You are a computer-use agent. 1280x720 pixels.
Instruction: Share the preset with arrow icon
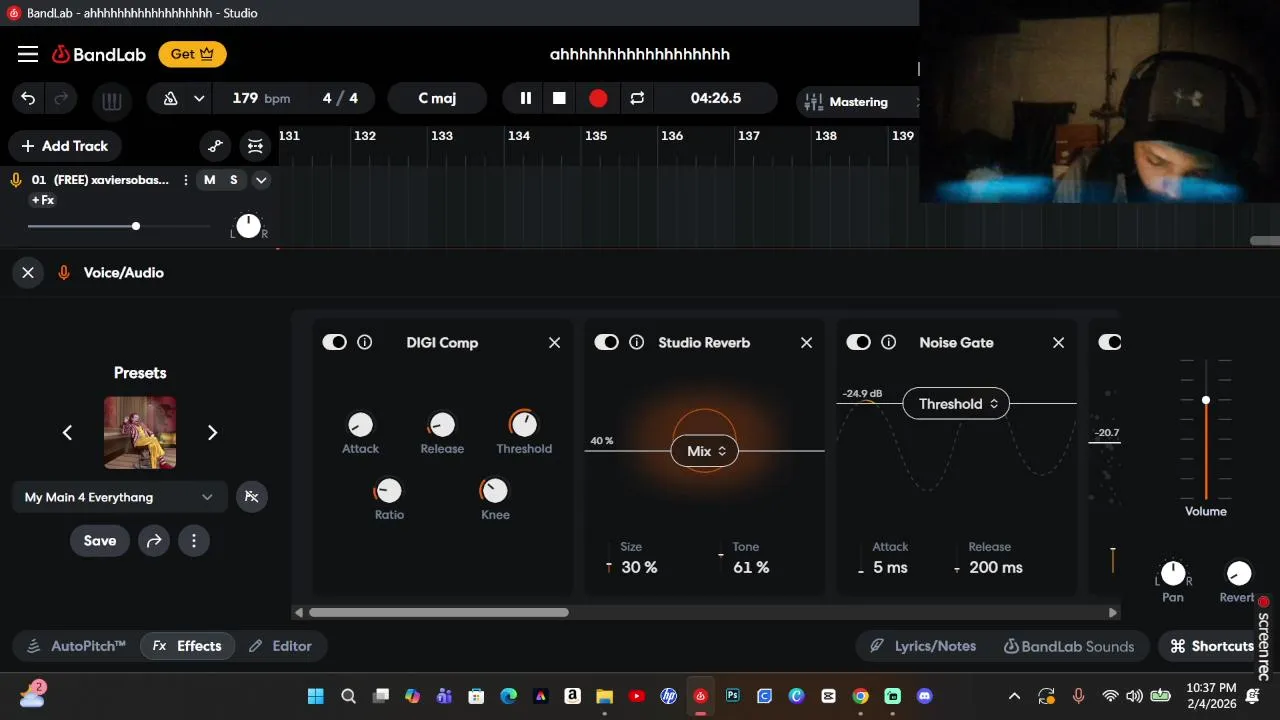point(154,541)
